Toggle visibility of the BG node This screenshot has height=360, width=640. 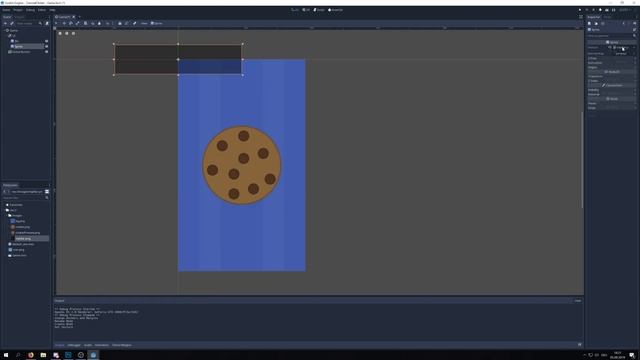[x=47, y=41]
